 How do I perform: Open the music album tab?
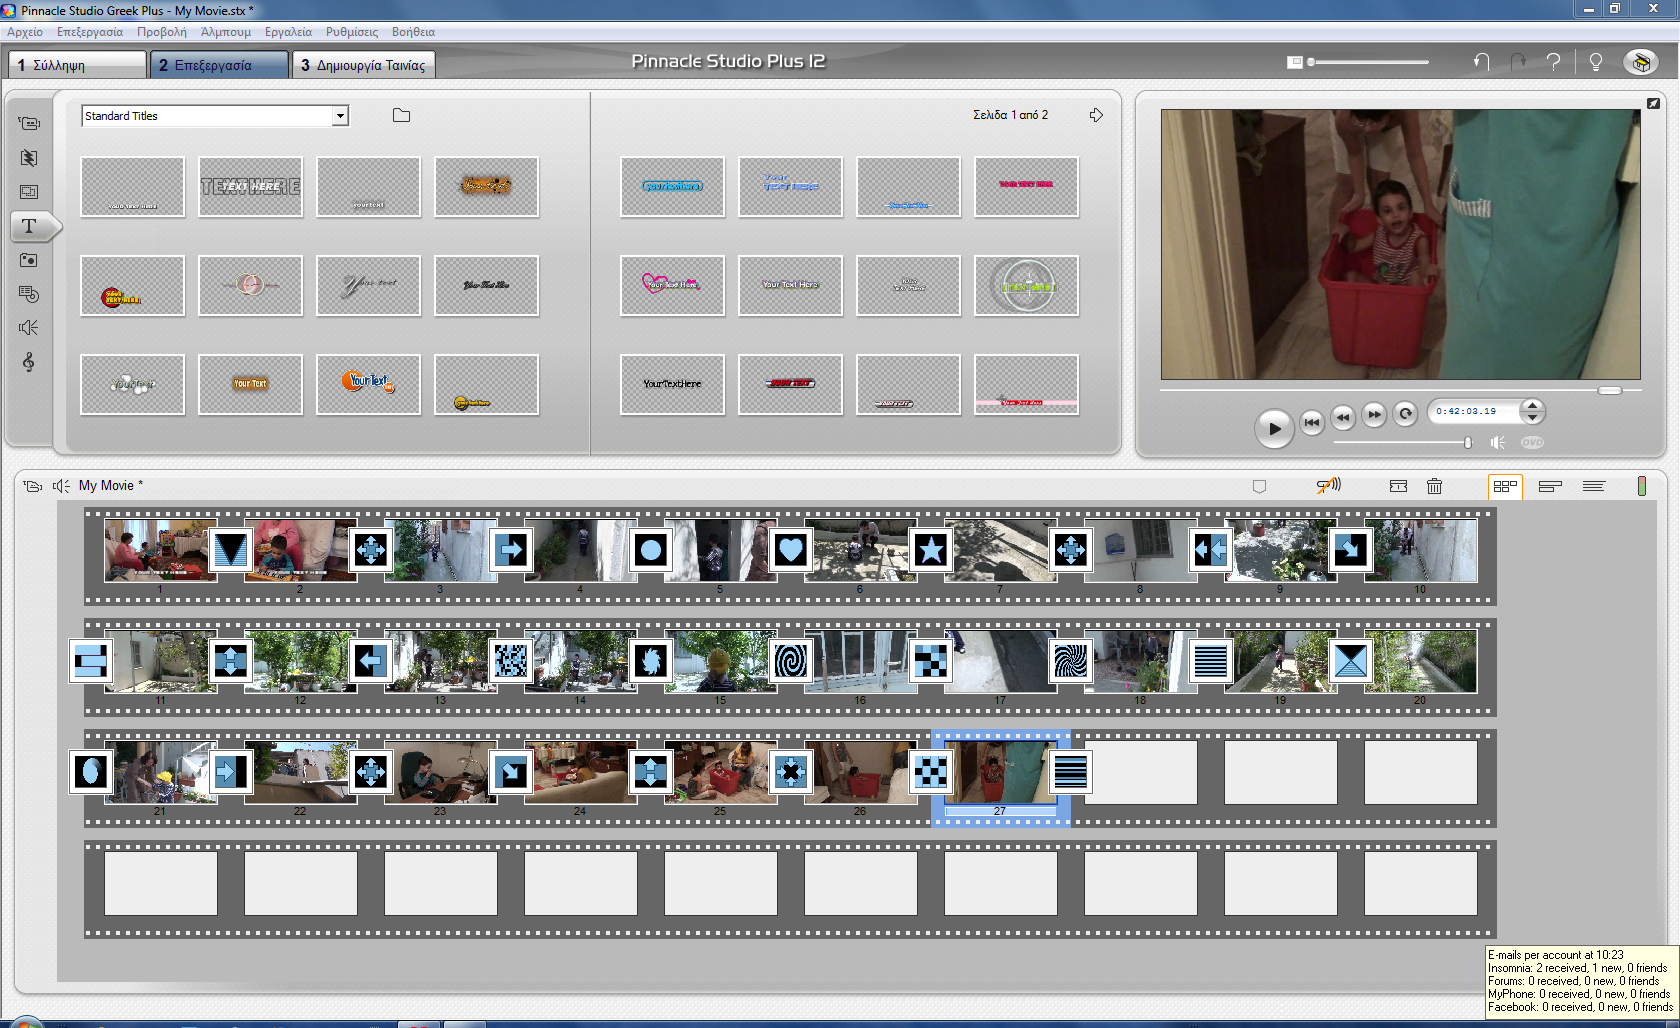pyautogui.click(x=29, y=362)
